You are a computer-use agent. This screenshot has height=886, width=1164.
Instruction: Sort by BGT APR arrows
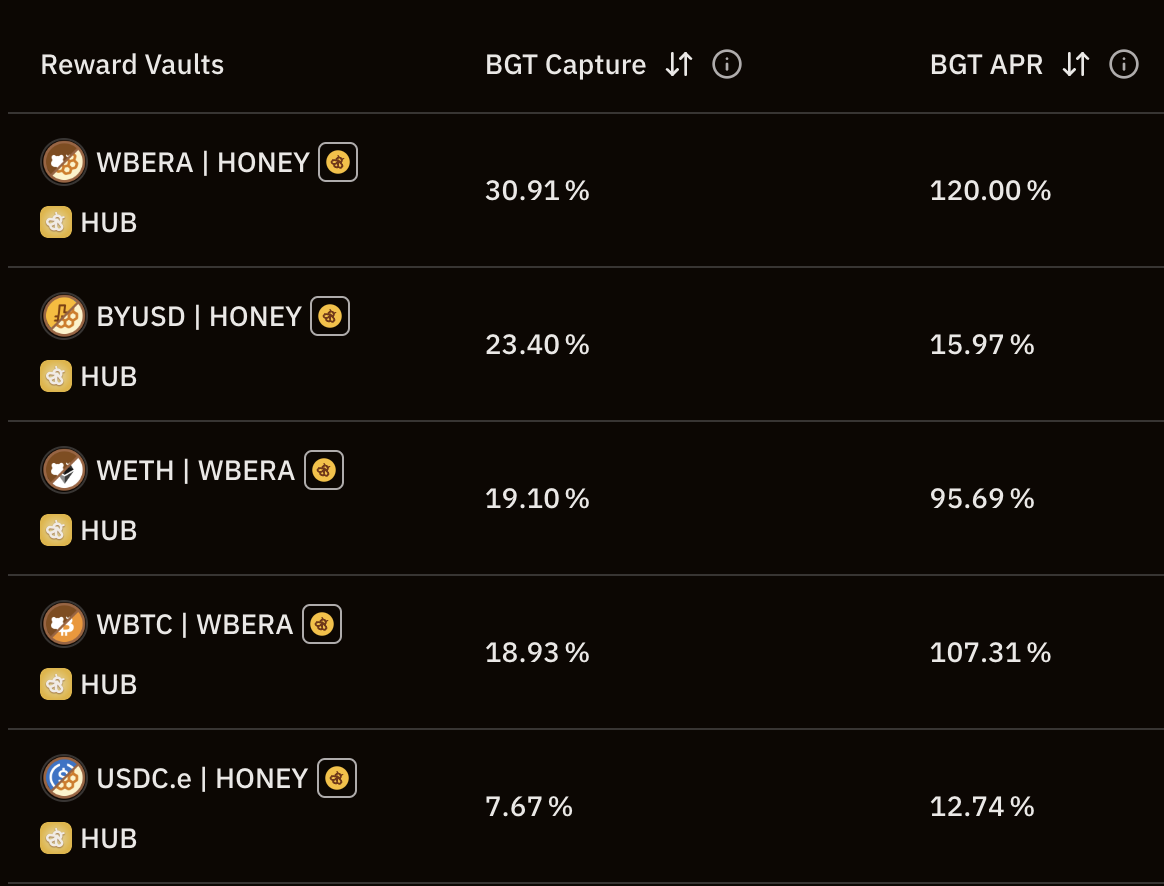point(1076,65)
